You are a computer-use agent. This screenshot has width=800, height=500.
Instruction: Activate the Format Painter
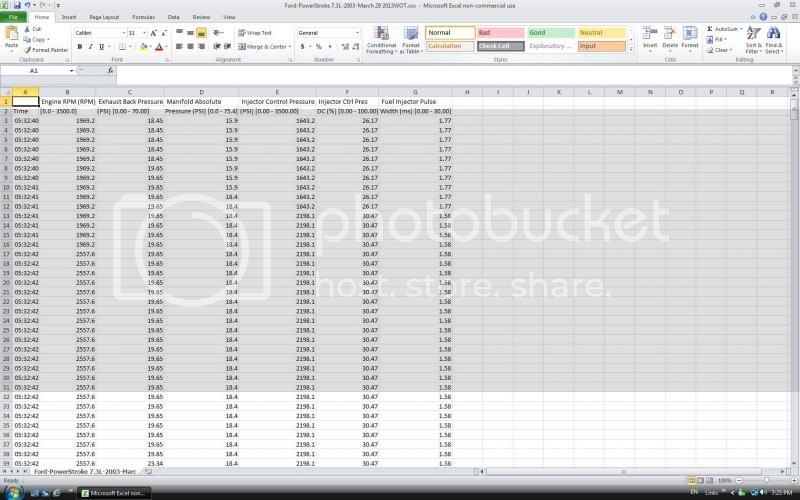pos(46,50)
